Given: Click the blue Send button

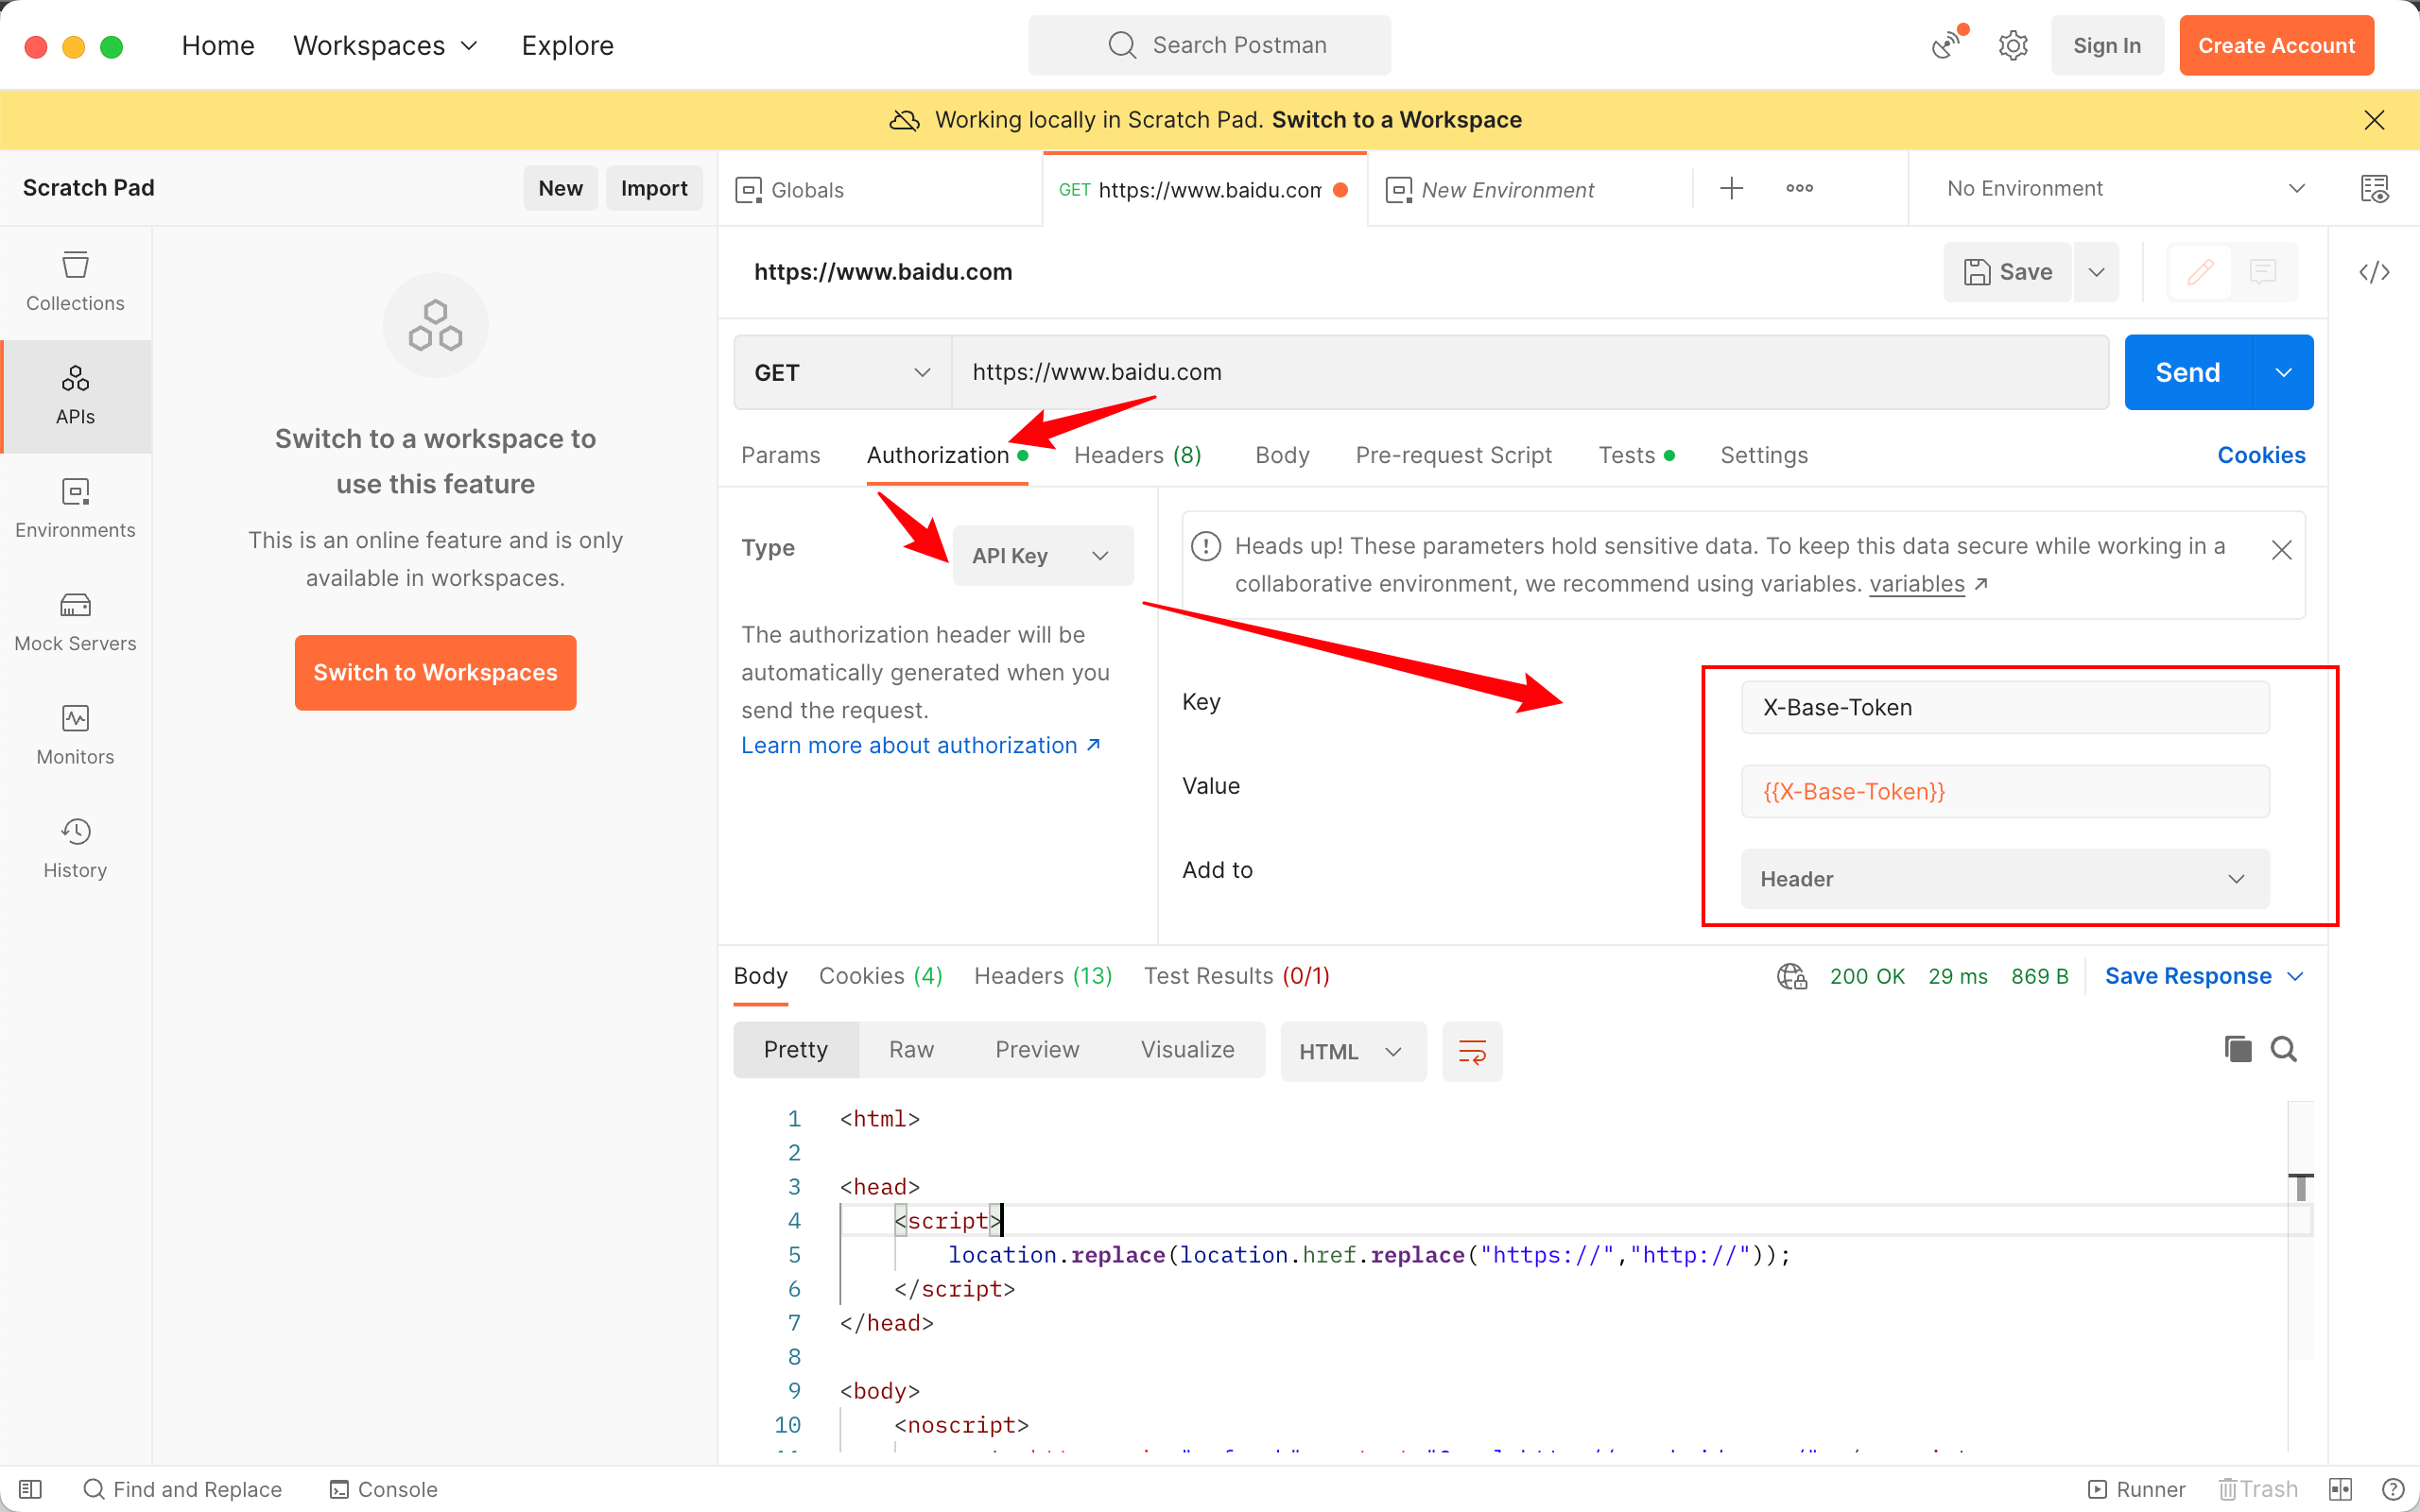Looking at the screenshot, I should coord(2187,372).
